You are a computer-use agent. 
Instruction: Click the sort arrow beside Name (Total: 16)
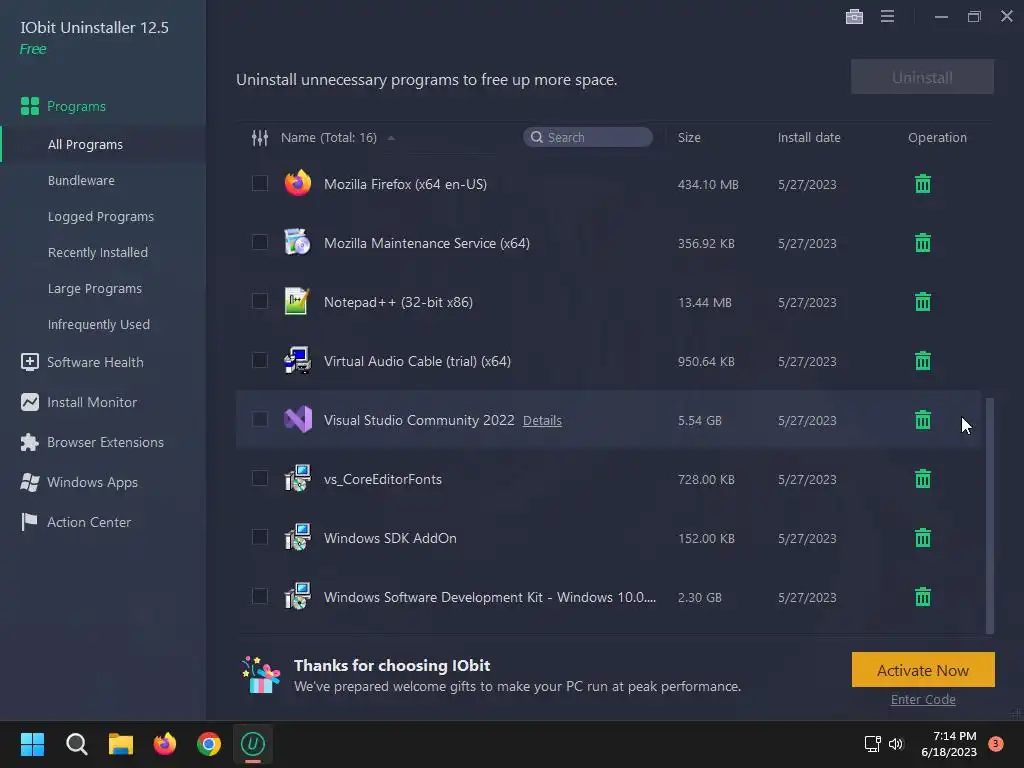click(391, 138)
